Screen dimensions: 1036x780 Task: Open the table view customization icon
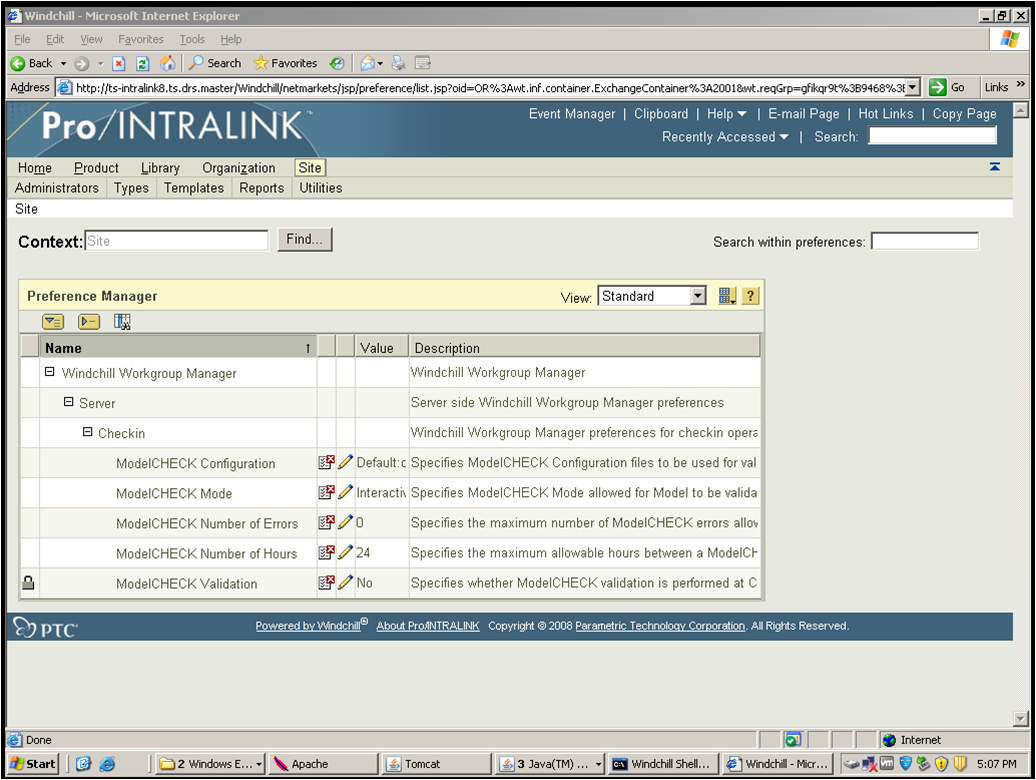point(727,296)
